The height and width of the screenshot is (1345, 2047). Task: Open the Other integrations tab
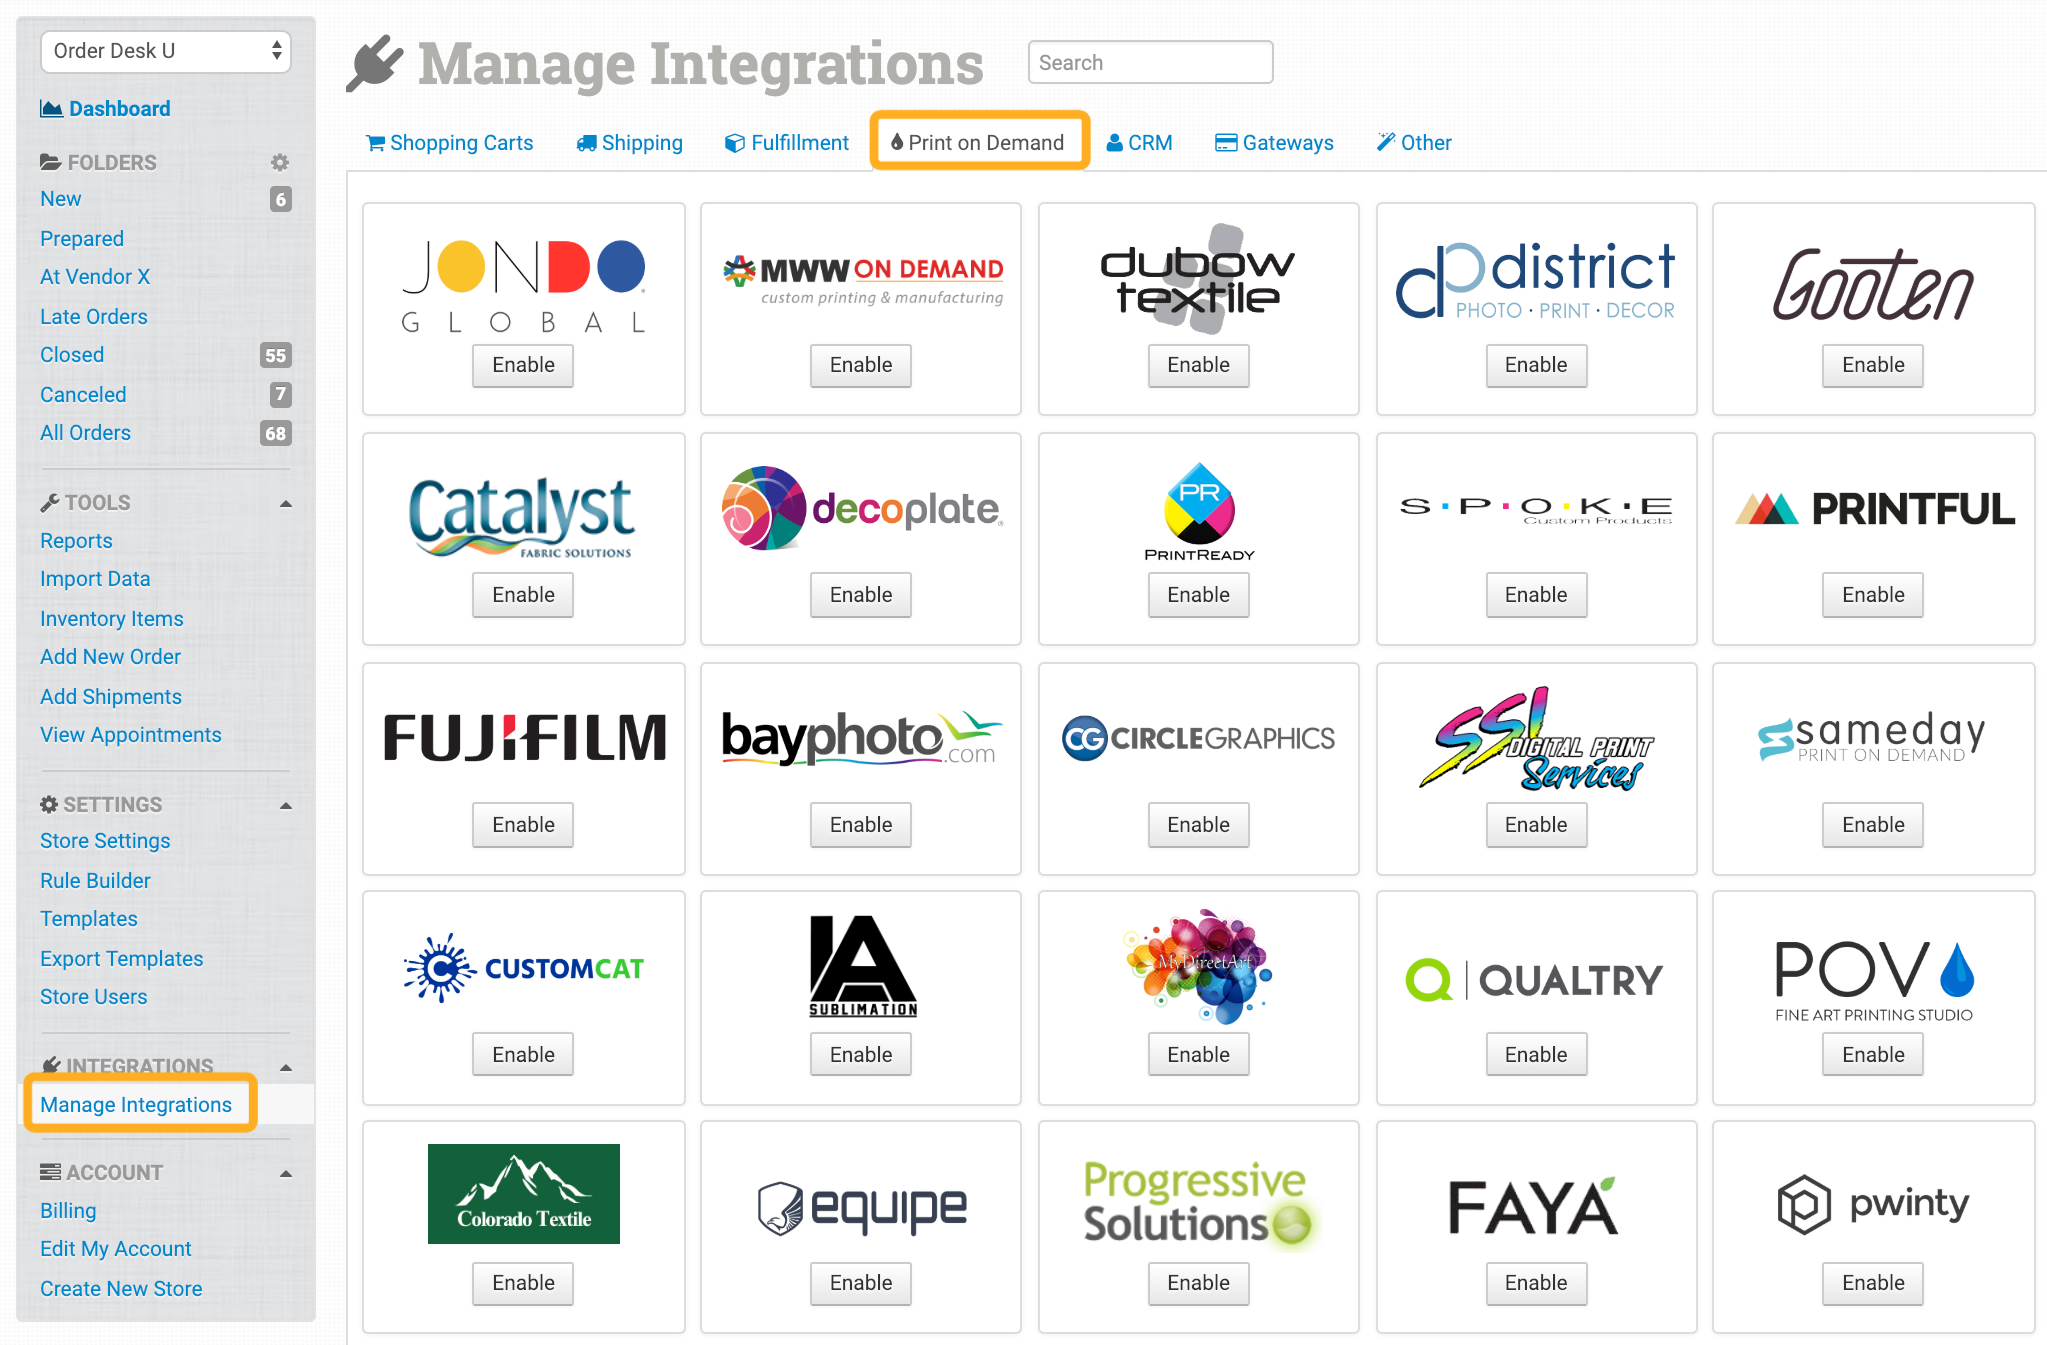(1414, 142)
